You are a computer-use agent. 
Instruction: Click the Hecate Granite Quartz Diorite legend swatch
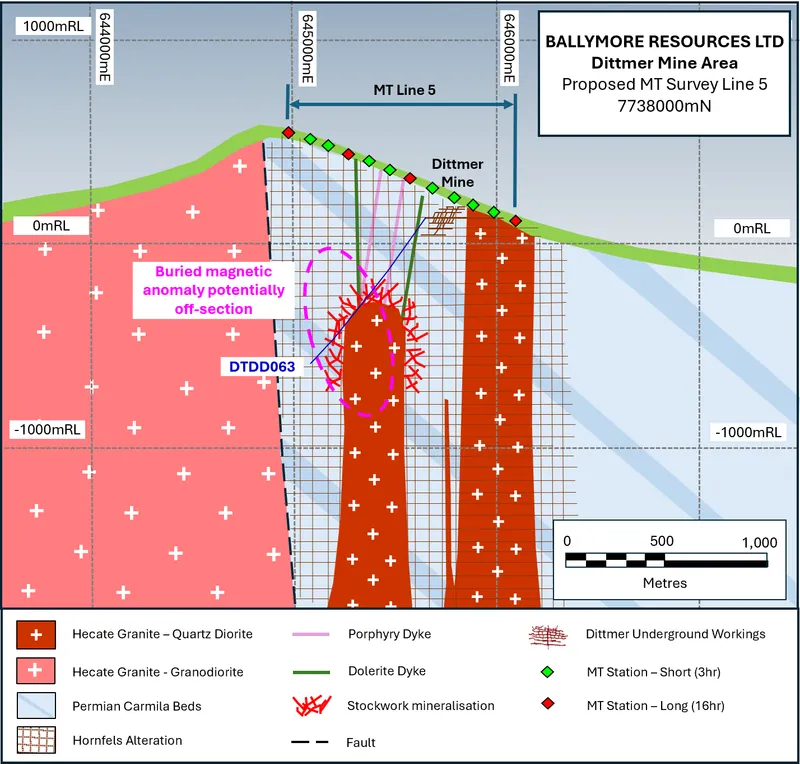(36, 635)
